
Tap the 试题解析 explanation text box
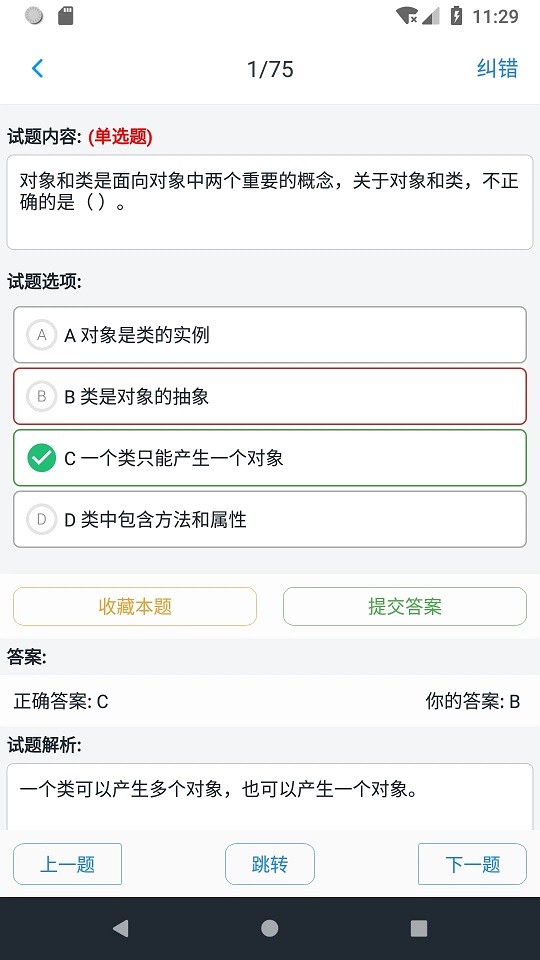point(270,797)
